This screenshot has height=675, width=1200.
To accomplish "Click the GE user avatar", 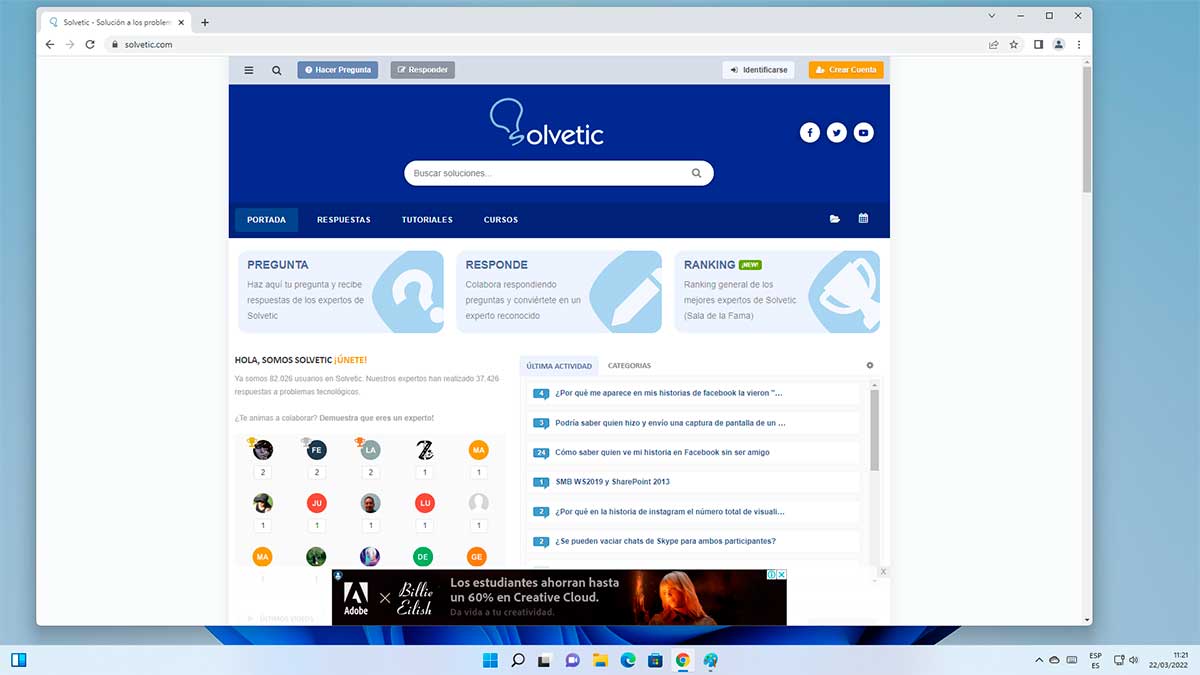I will coord(477,557).
